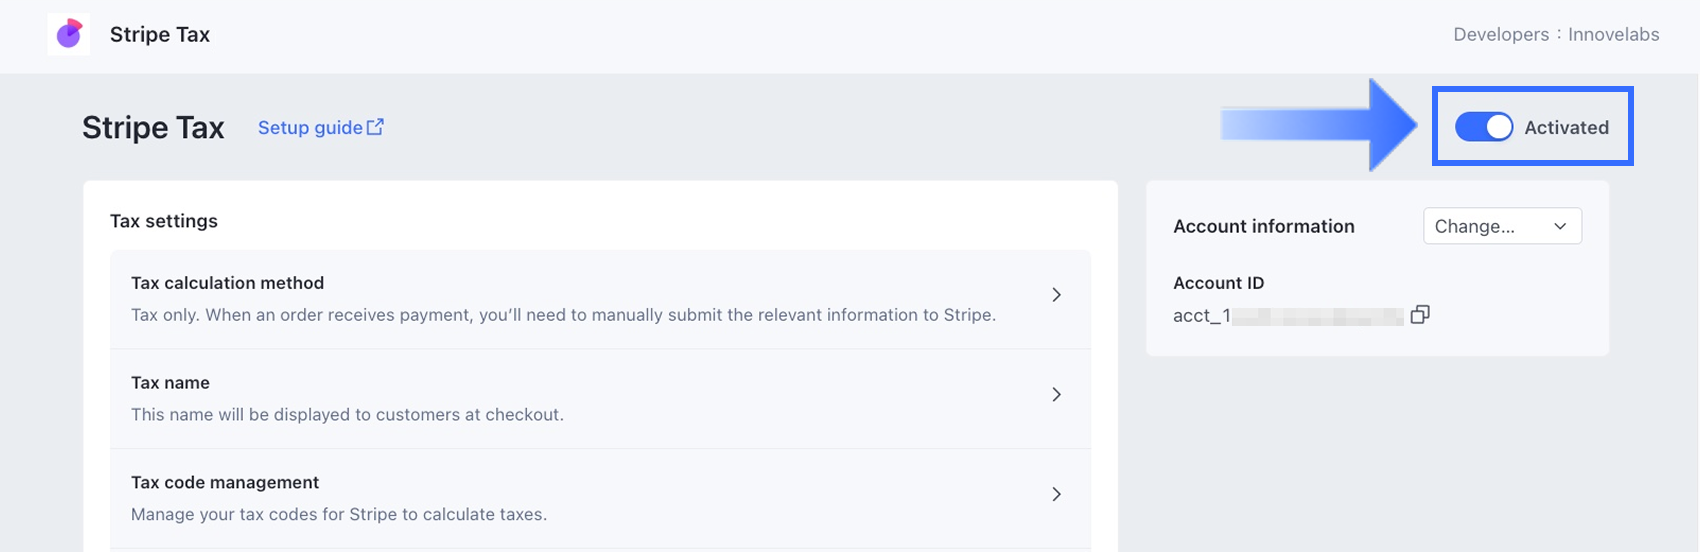Click the Account information heading
This screenshot has height=552, width=1700.
(x=1263, y=226)
